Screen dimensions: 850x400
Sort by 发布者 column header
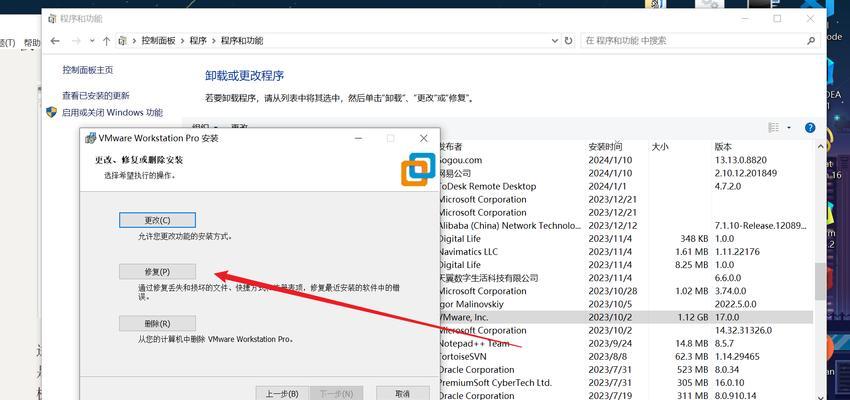coord(450,147)
